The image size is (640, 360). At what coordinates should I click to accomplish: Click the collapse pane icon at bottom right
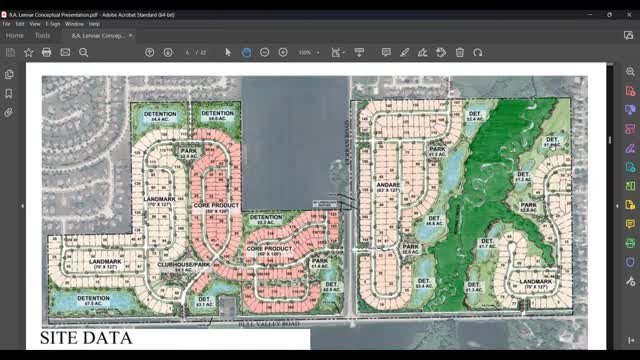[x=631, y=340]
